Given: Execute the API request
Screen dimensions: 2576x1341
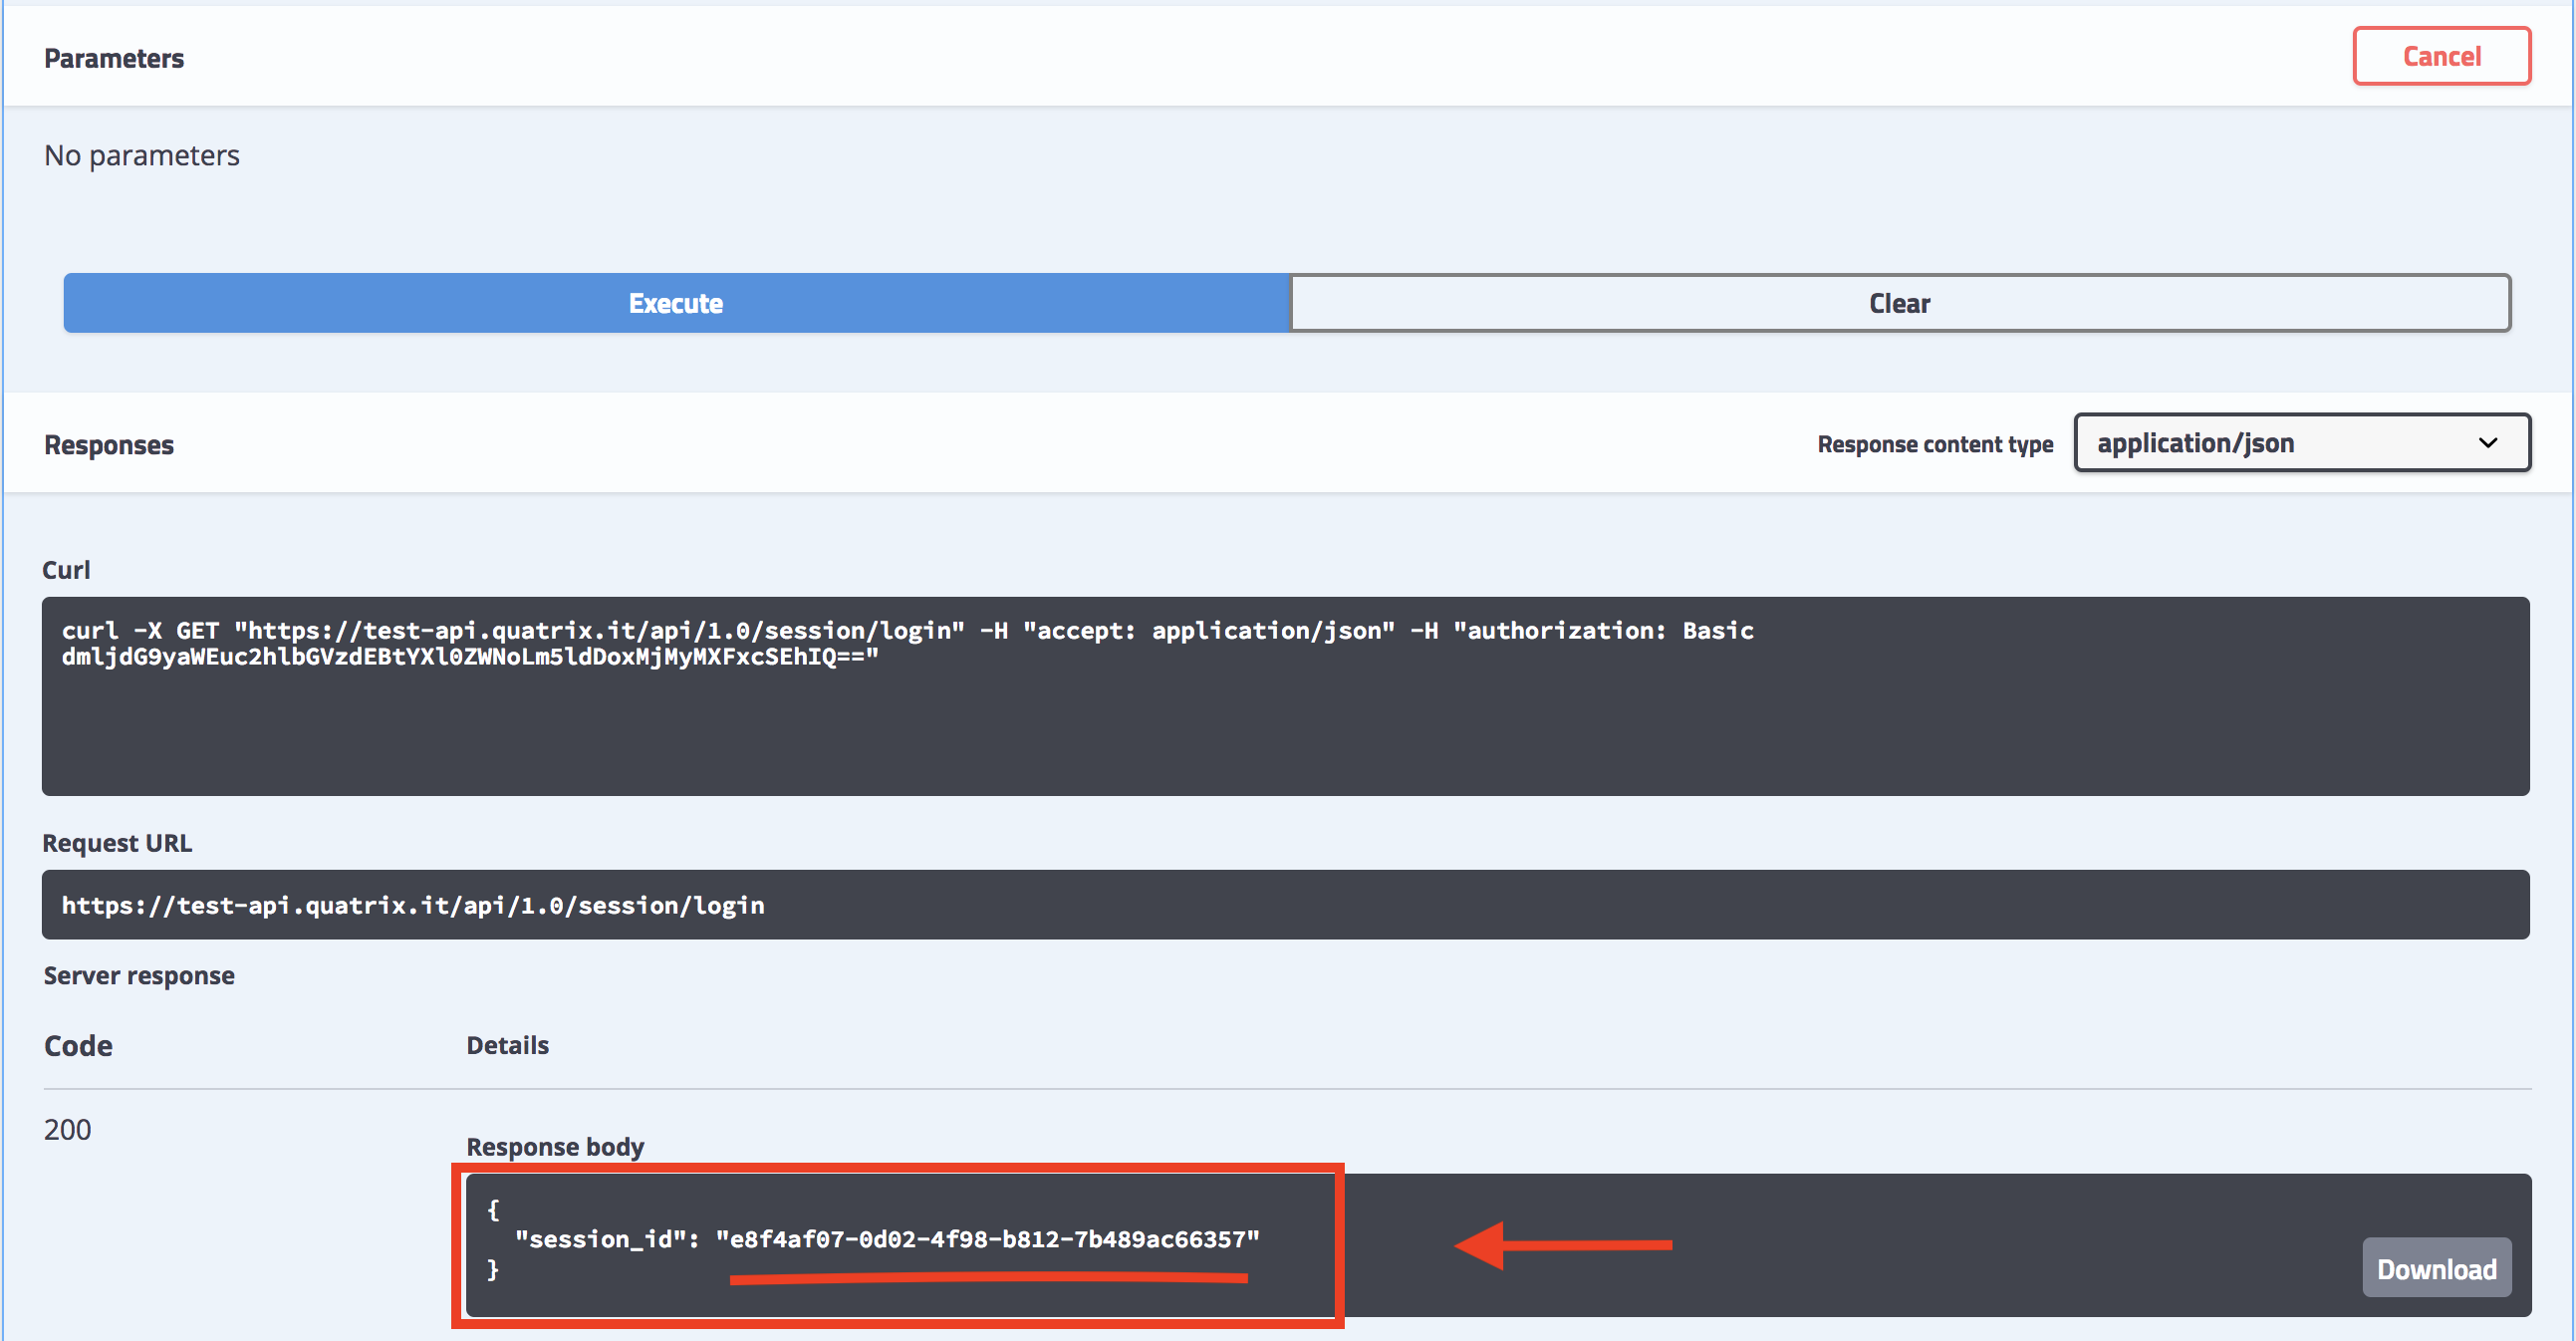Looking at the screenshot, I should (676, 303).
